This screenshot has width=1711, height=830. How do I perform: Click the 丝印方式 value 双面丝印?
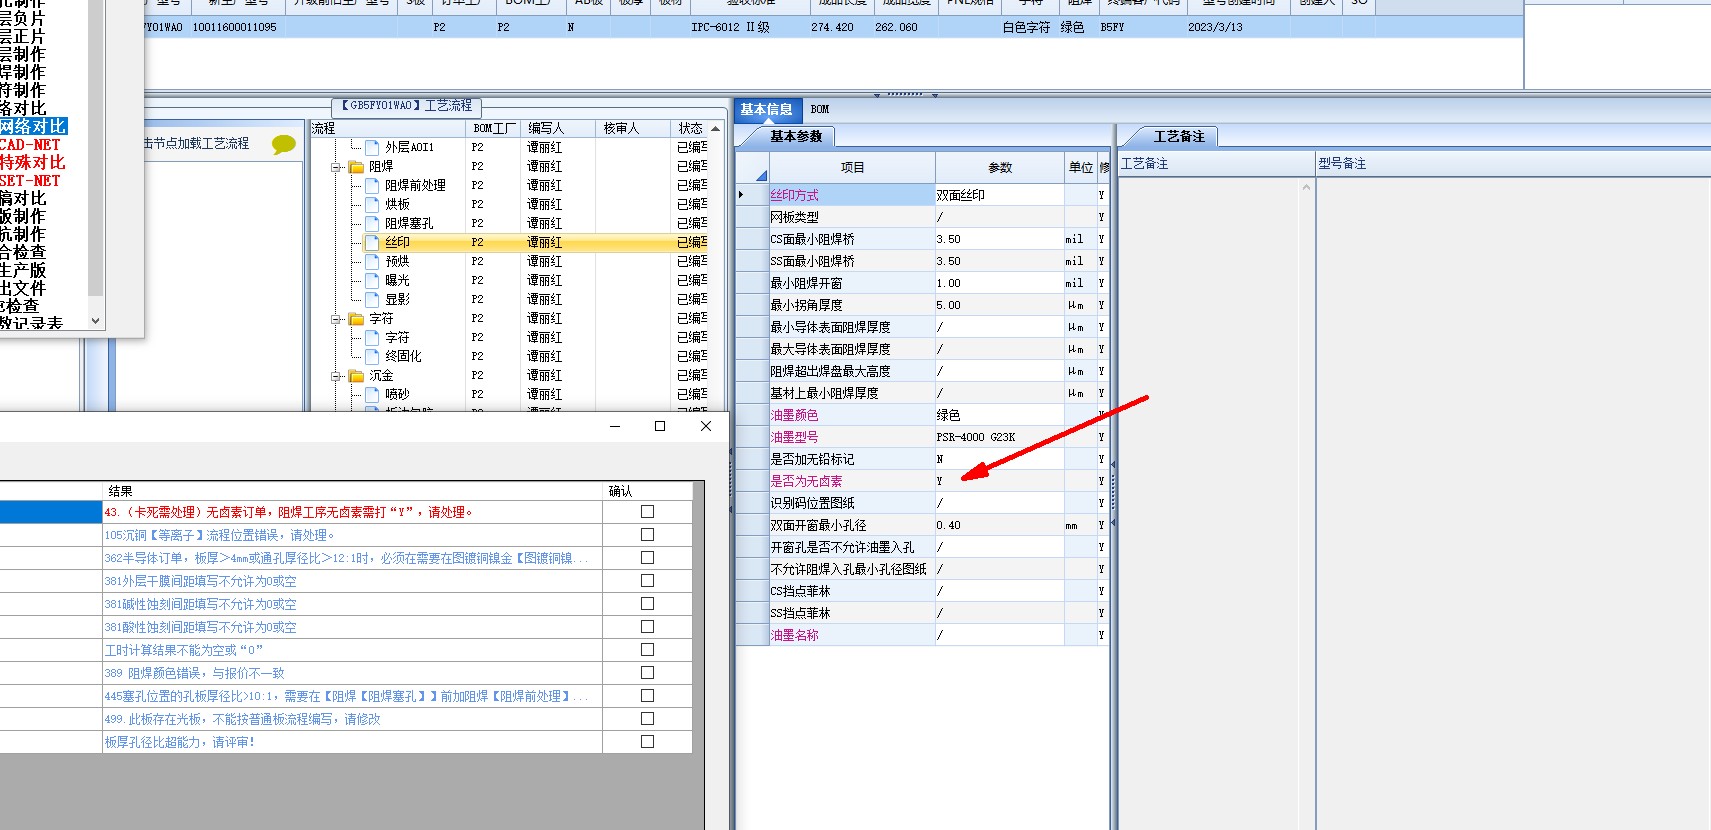[x=999, y=195]
